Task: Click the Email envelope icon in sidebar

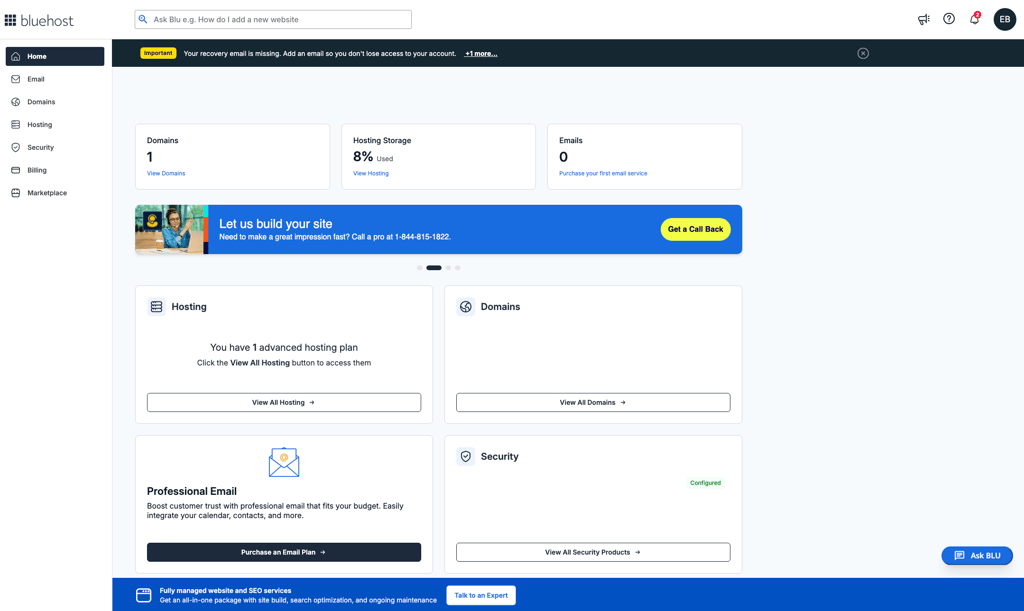Action: pos(16,79)
